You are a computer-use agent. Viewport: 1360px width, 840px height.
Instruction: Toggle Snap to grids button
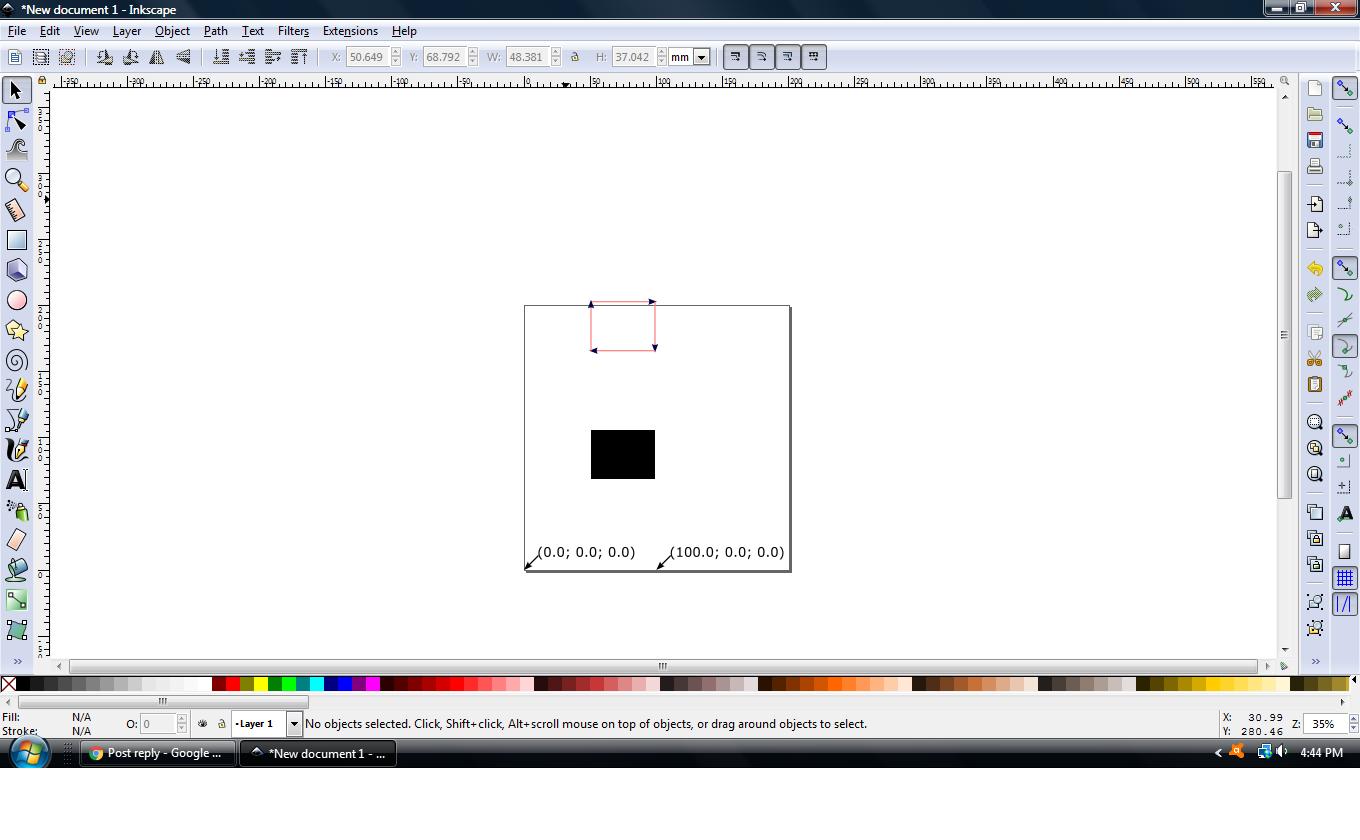1345,578
